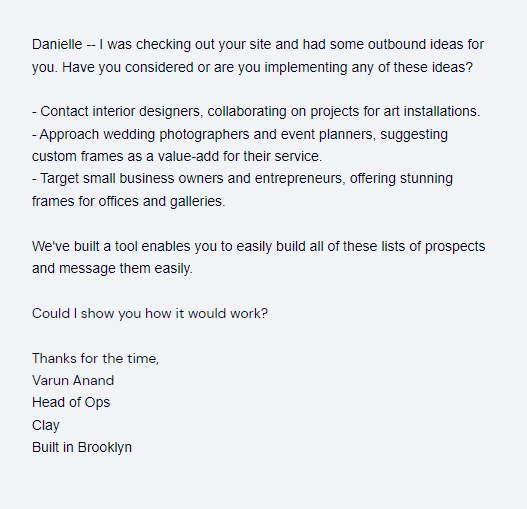Click the custom frames as a value-add line

177,156
